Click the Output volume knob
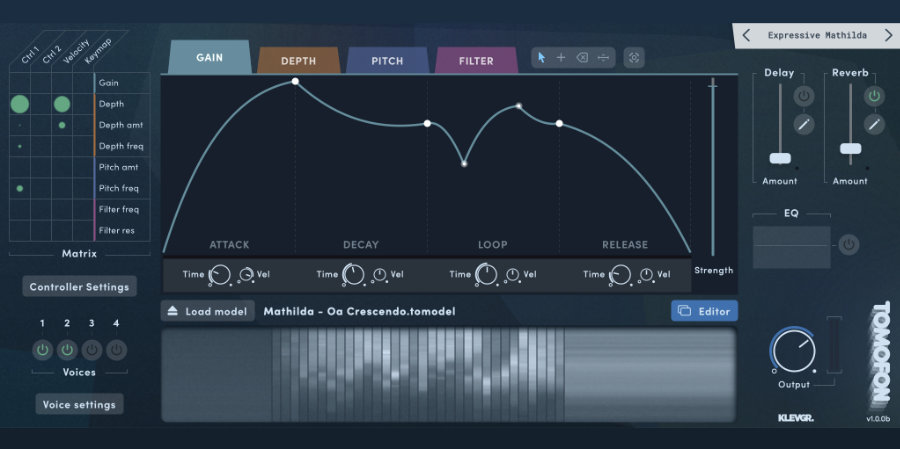 click(794, 351)
